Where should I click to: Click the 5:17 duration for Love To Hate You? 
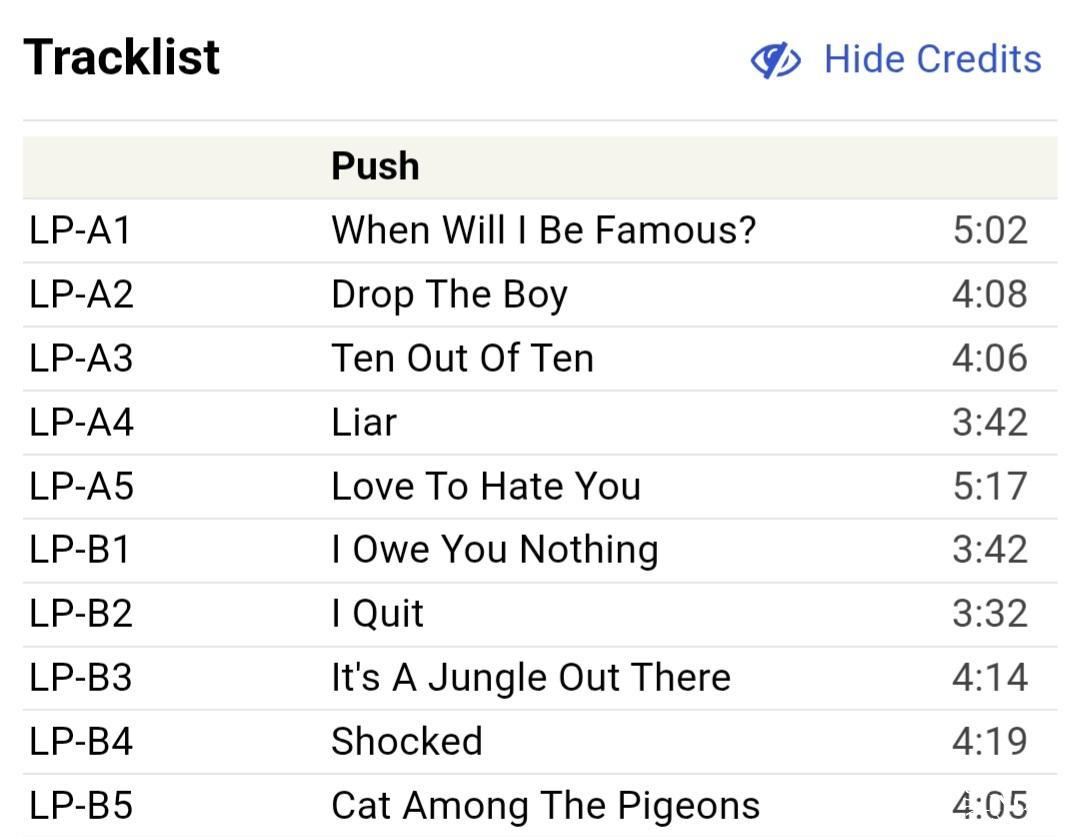point(989,486)
